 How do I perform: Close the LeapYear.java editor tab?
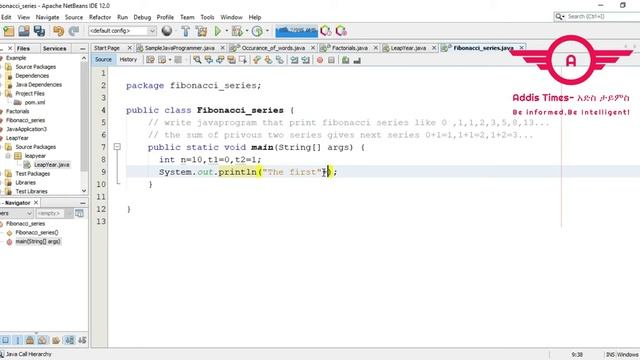(434, 48)
